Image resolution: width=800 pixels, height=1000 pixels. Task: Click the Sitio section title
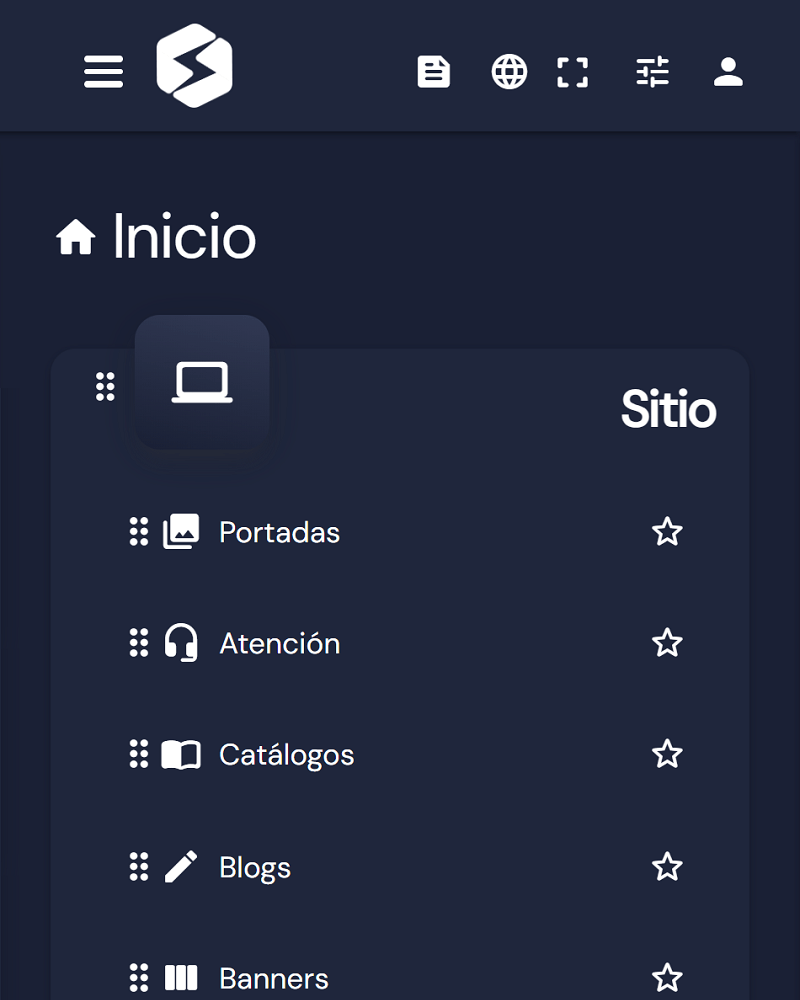[669, 409]
